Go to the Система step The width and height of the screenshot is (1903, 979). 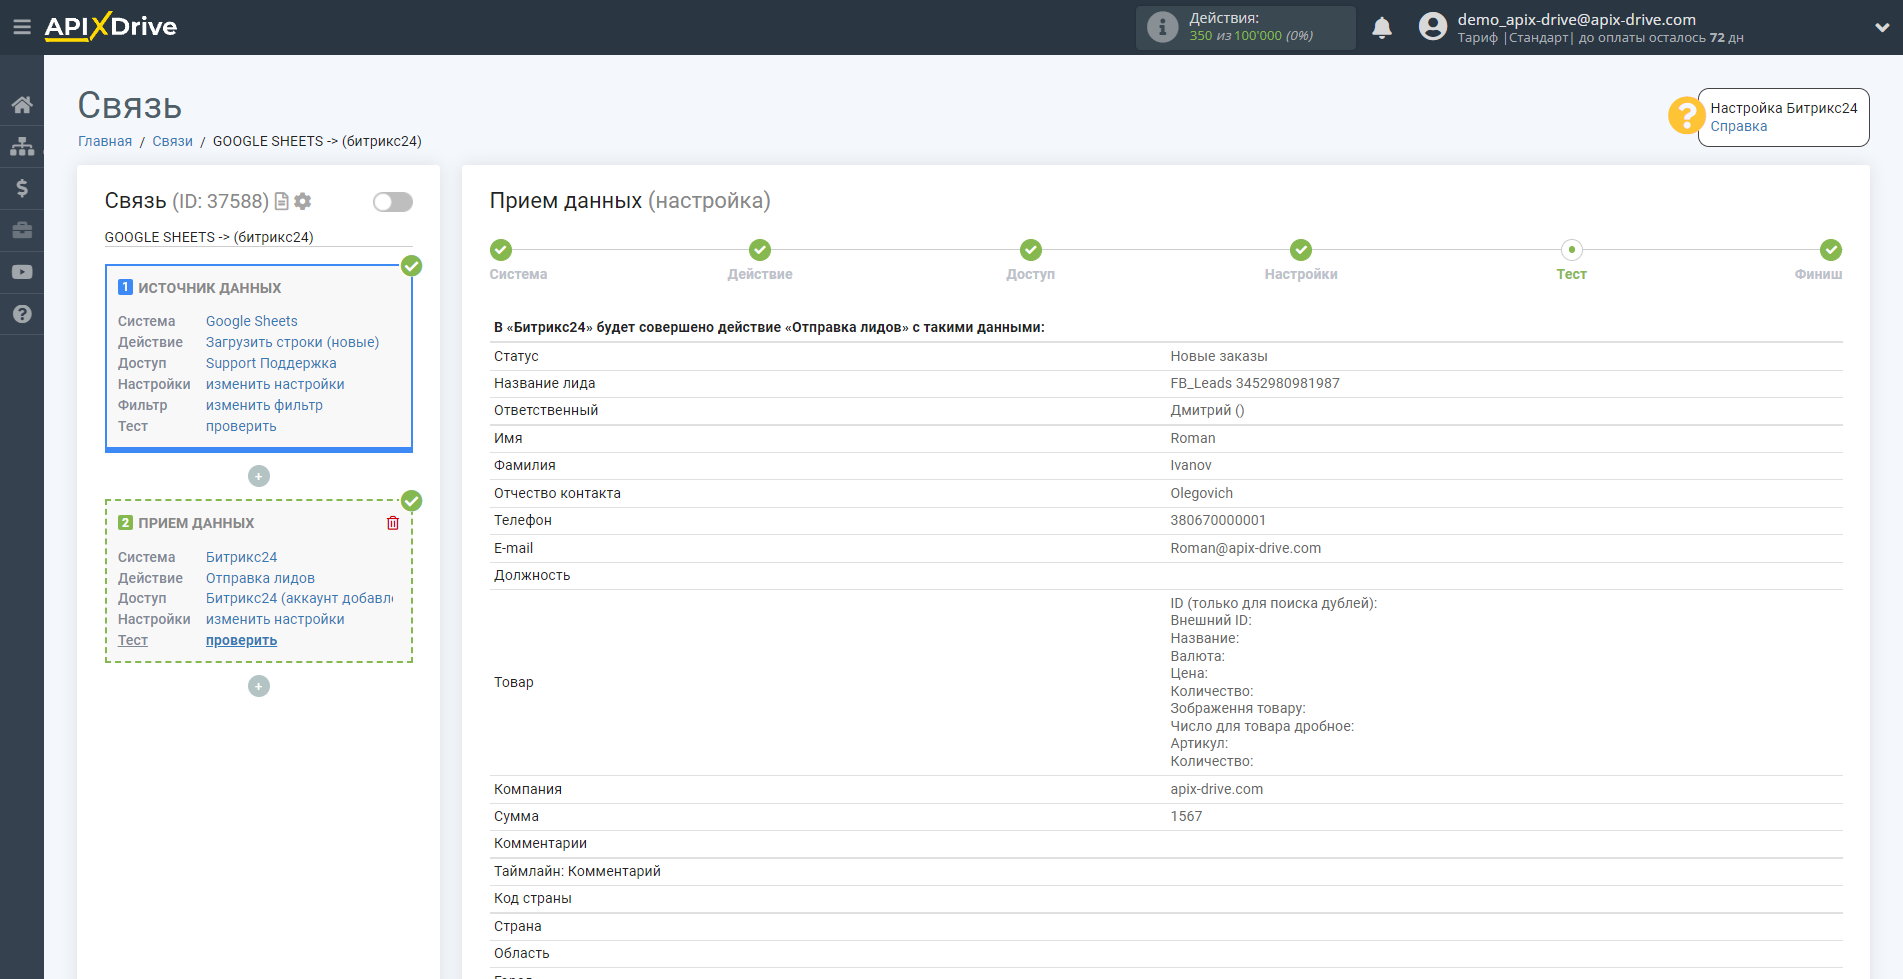tap(501, 250)
